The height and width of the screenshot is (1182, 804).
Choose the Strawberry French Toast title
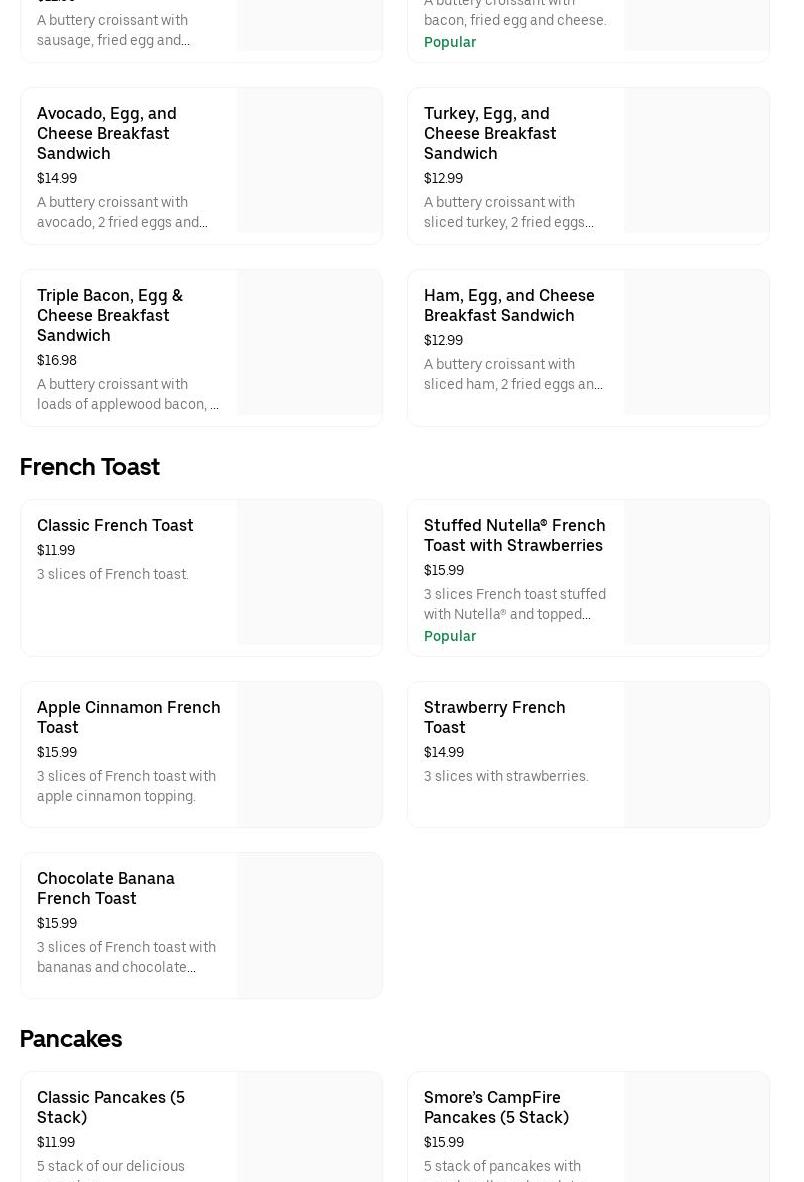(x=494, y=717)
